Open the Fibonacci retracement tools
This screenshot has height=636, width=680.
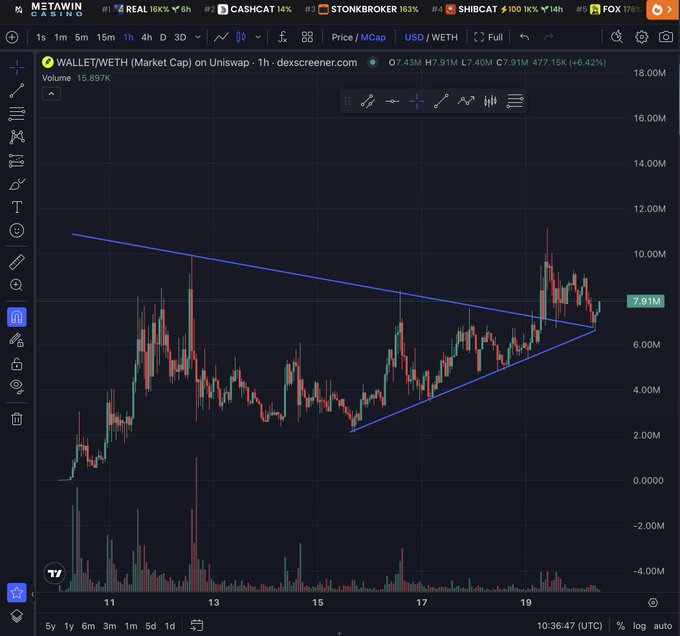[x=17, y=114]
